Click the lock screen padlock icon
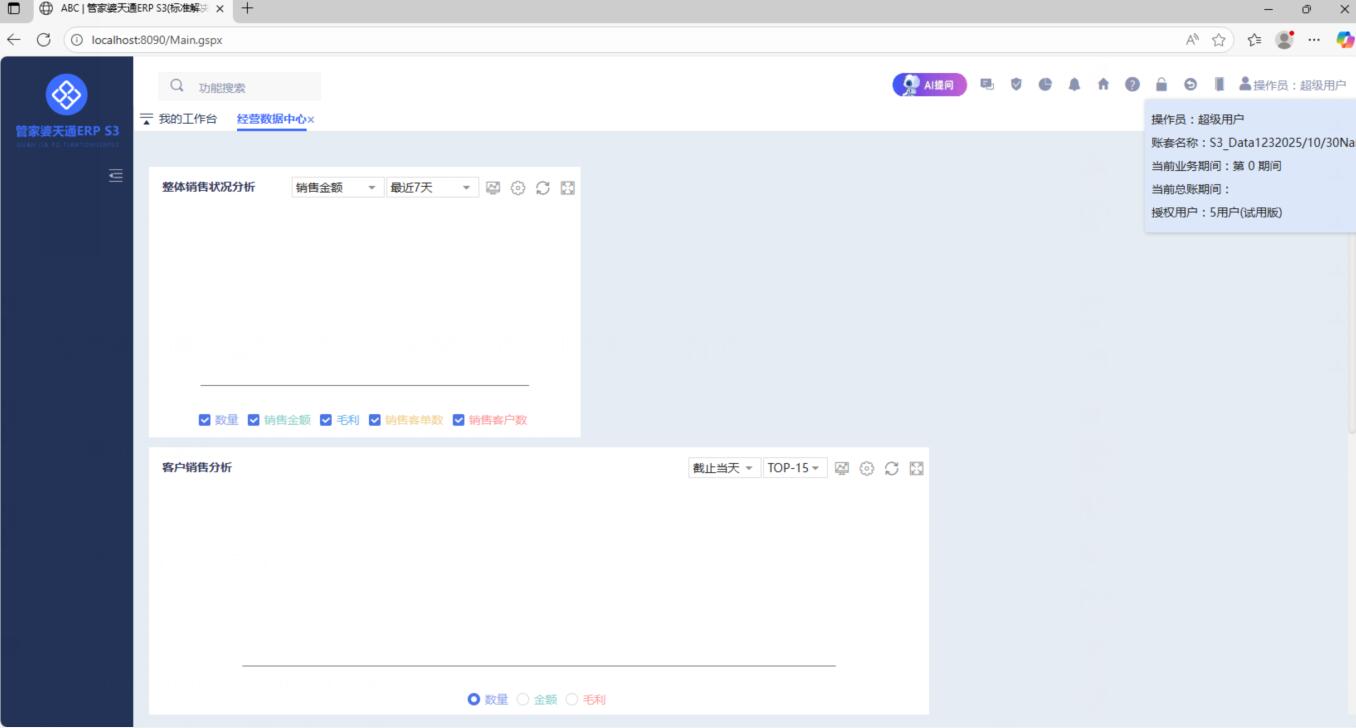1356x728 pixels. click(1161, 85)
